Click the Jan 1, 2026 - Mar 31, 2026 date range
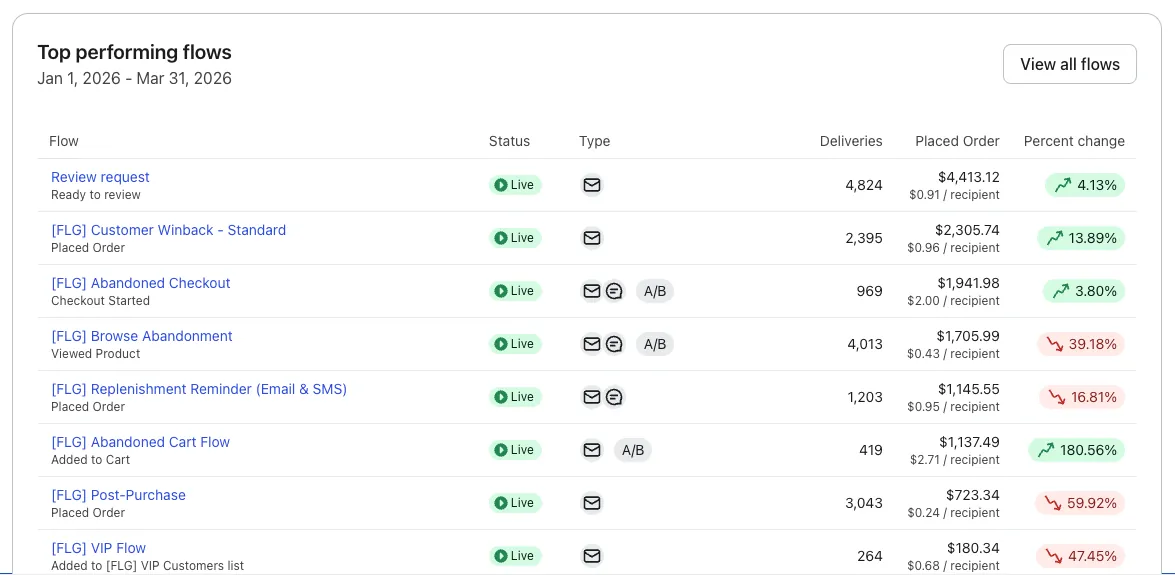Screen dimensions: 1175x575 pyautogui.click(x=135, y=78)
